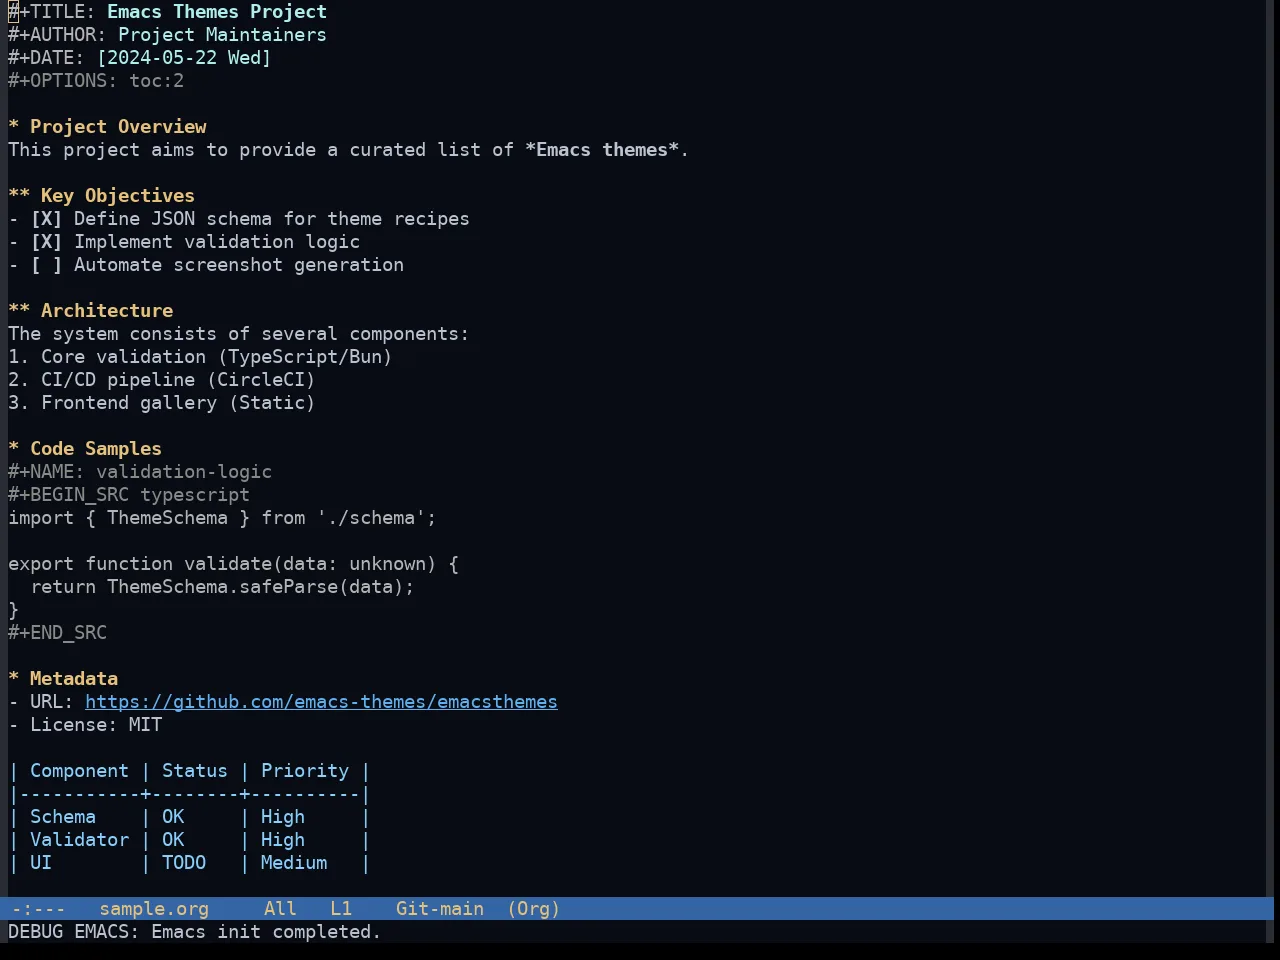Click the echo area init completed message
The image size is (1280, 960).
(195, 932)
